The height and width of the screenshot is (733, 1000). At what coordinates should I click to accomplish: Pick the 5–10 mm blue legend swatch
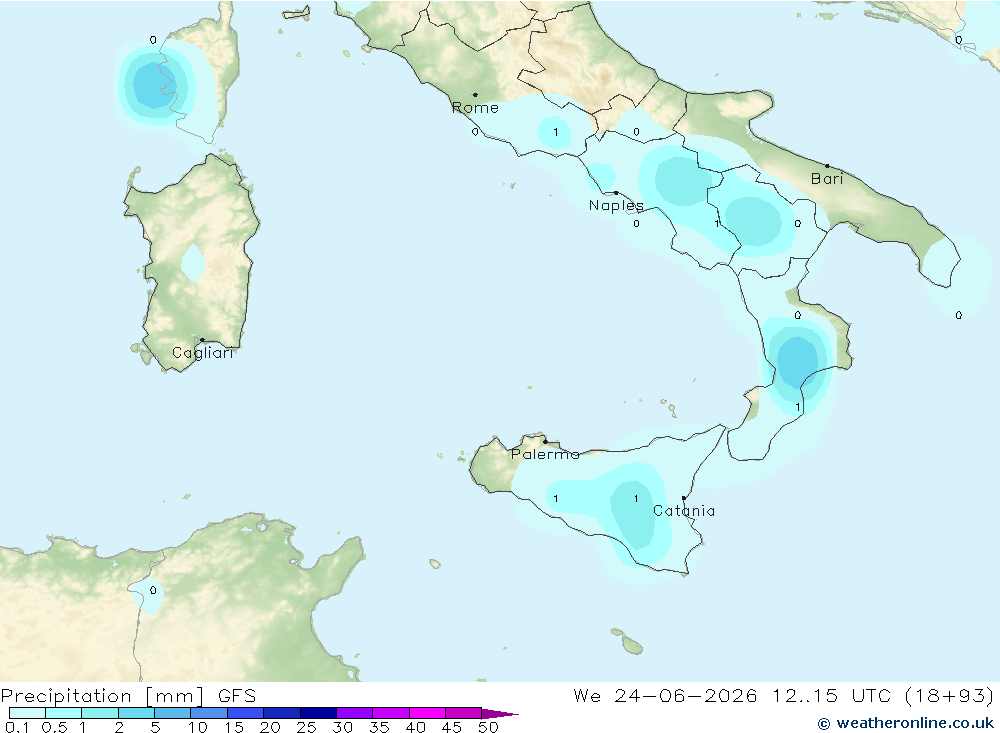pyautogui.click(x=172, y=713)
